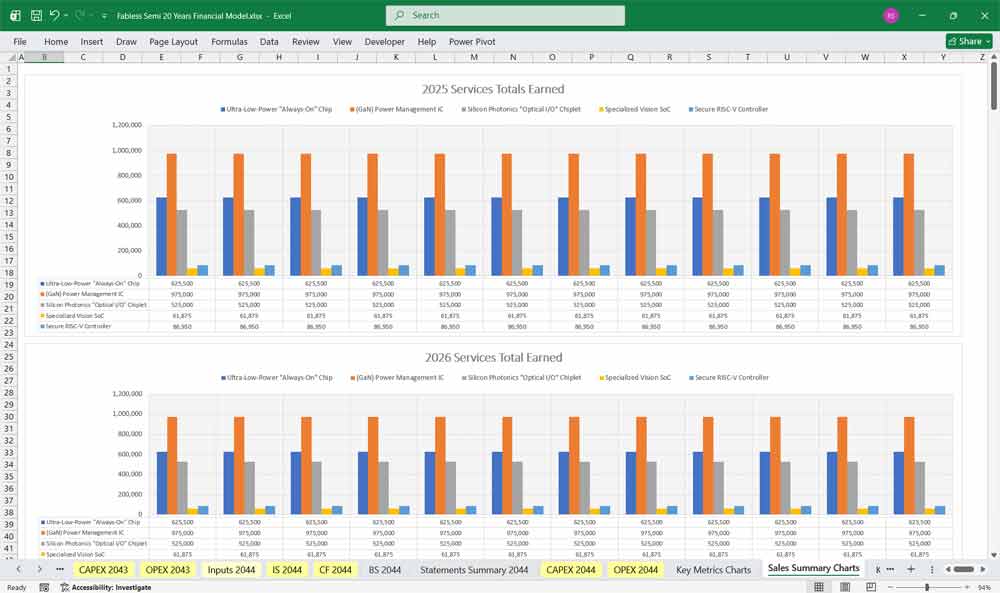This screenshot has height=593, width=1000.
Task: Click the Redo arrow icon
Action: coord(80,16)
